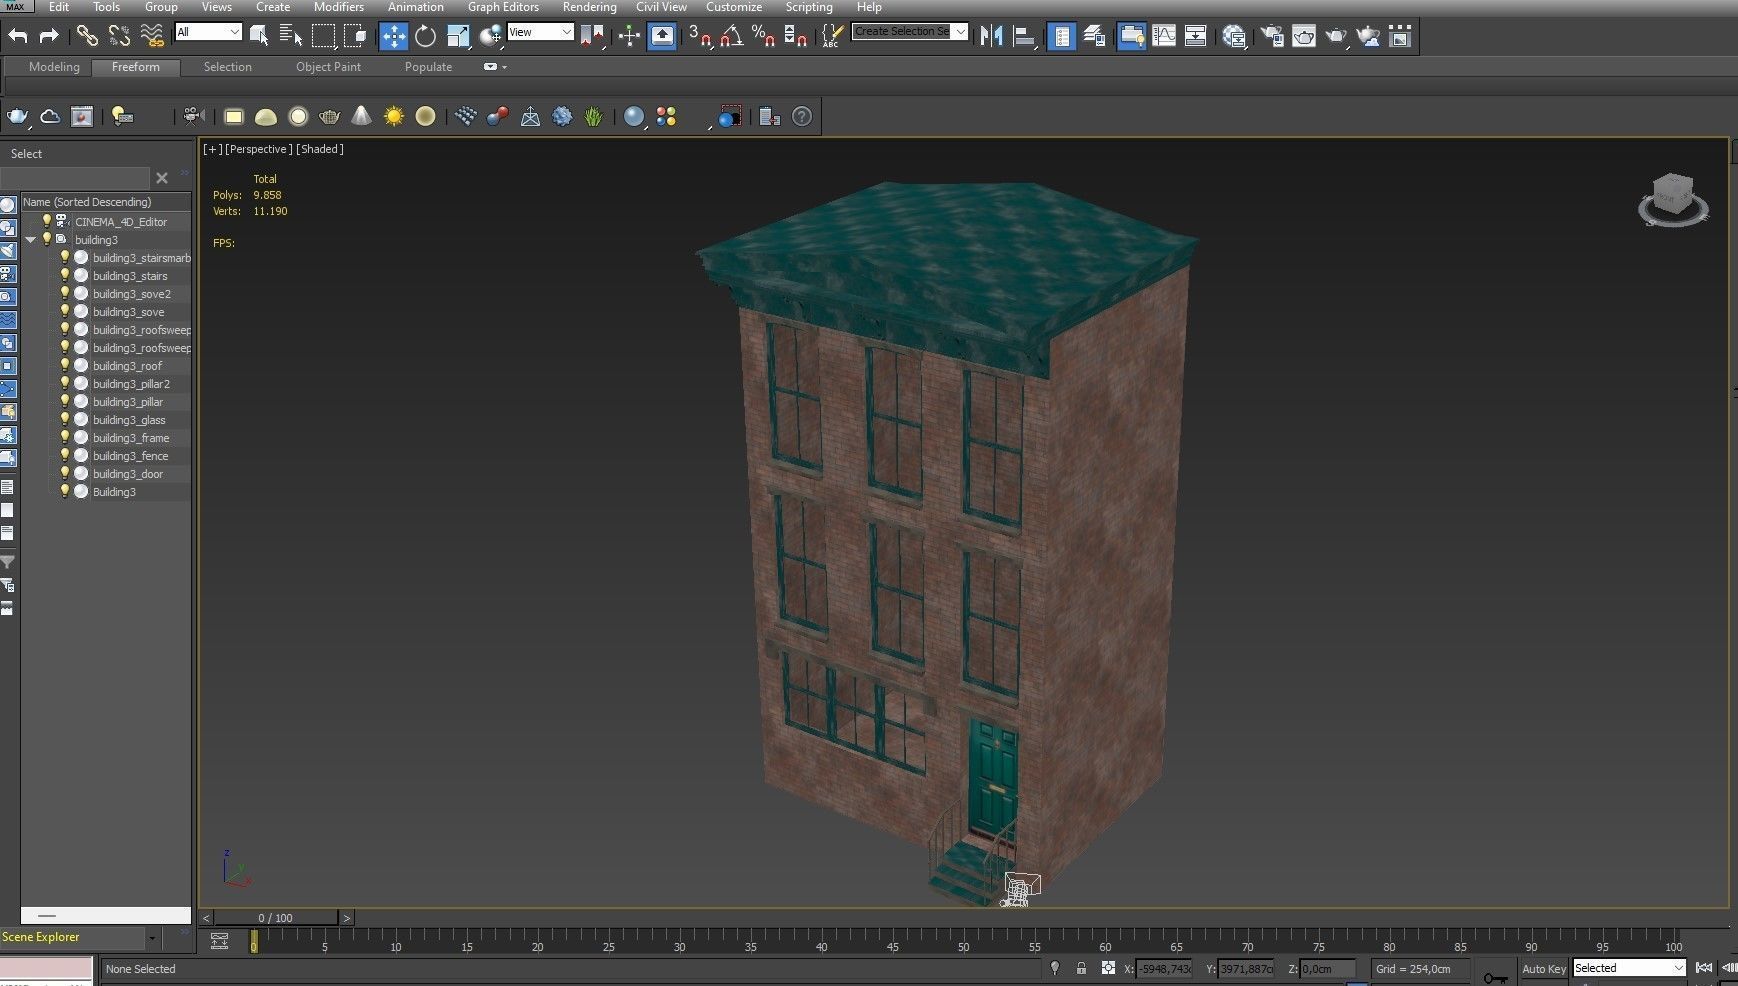This screenshot has width=1738, height=986.
Task: Click the Bind to Space Warp icon
Action: click(x=151, y=36)
